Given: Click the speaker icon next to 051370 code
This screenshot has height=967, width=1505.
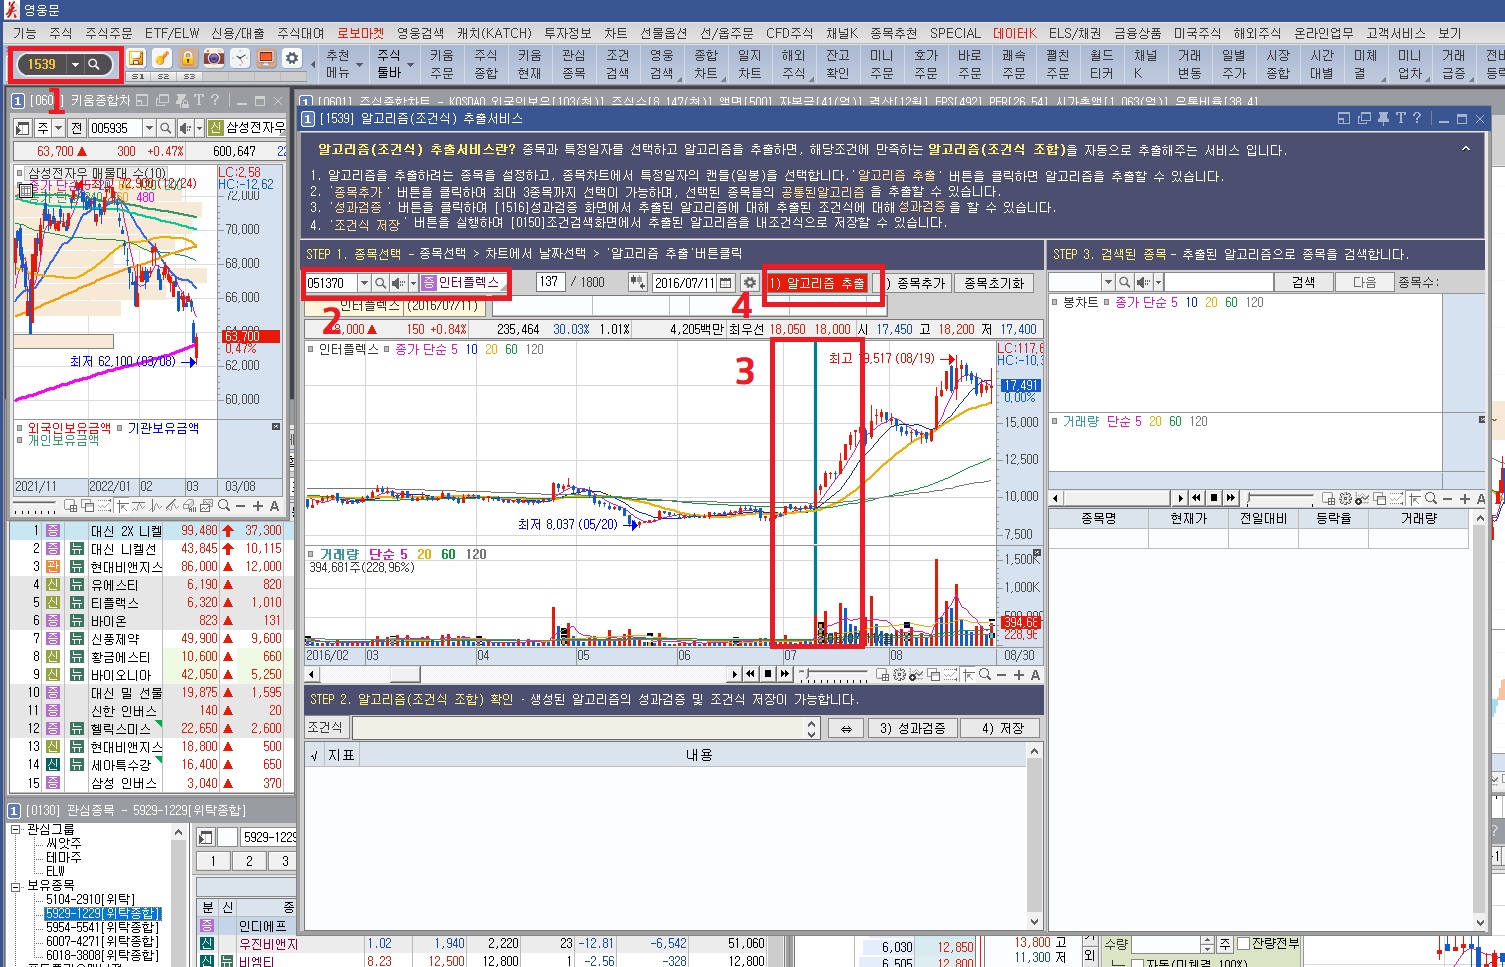Looking at the screenshot, I should [398, 283].
